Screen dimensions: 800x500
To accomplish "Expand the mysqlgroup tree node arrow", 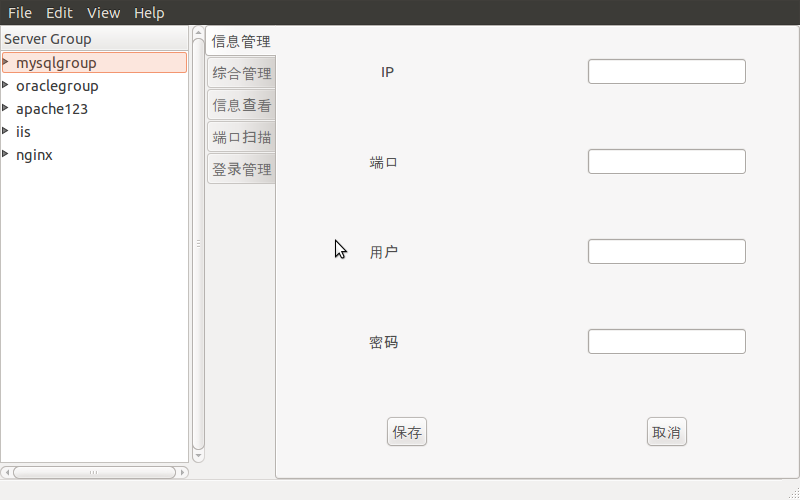I will coord(6,62).
